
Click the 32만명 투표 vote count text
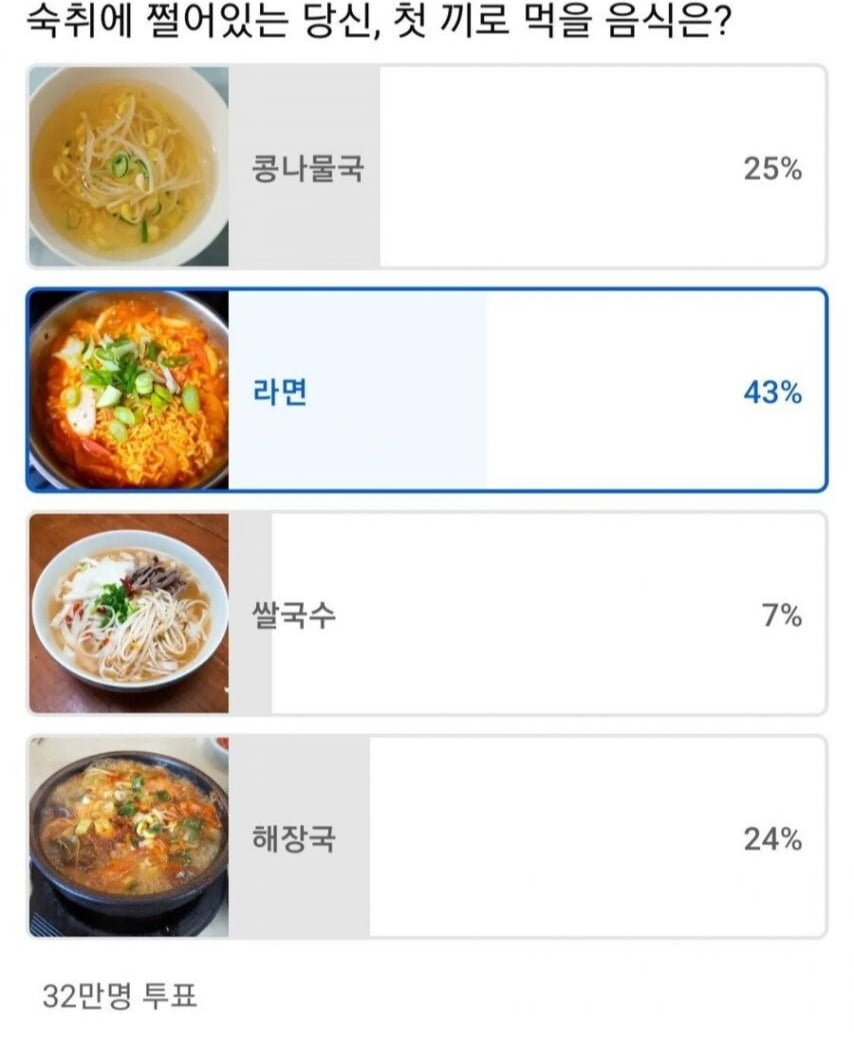click(x=120, y=996)
